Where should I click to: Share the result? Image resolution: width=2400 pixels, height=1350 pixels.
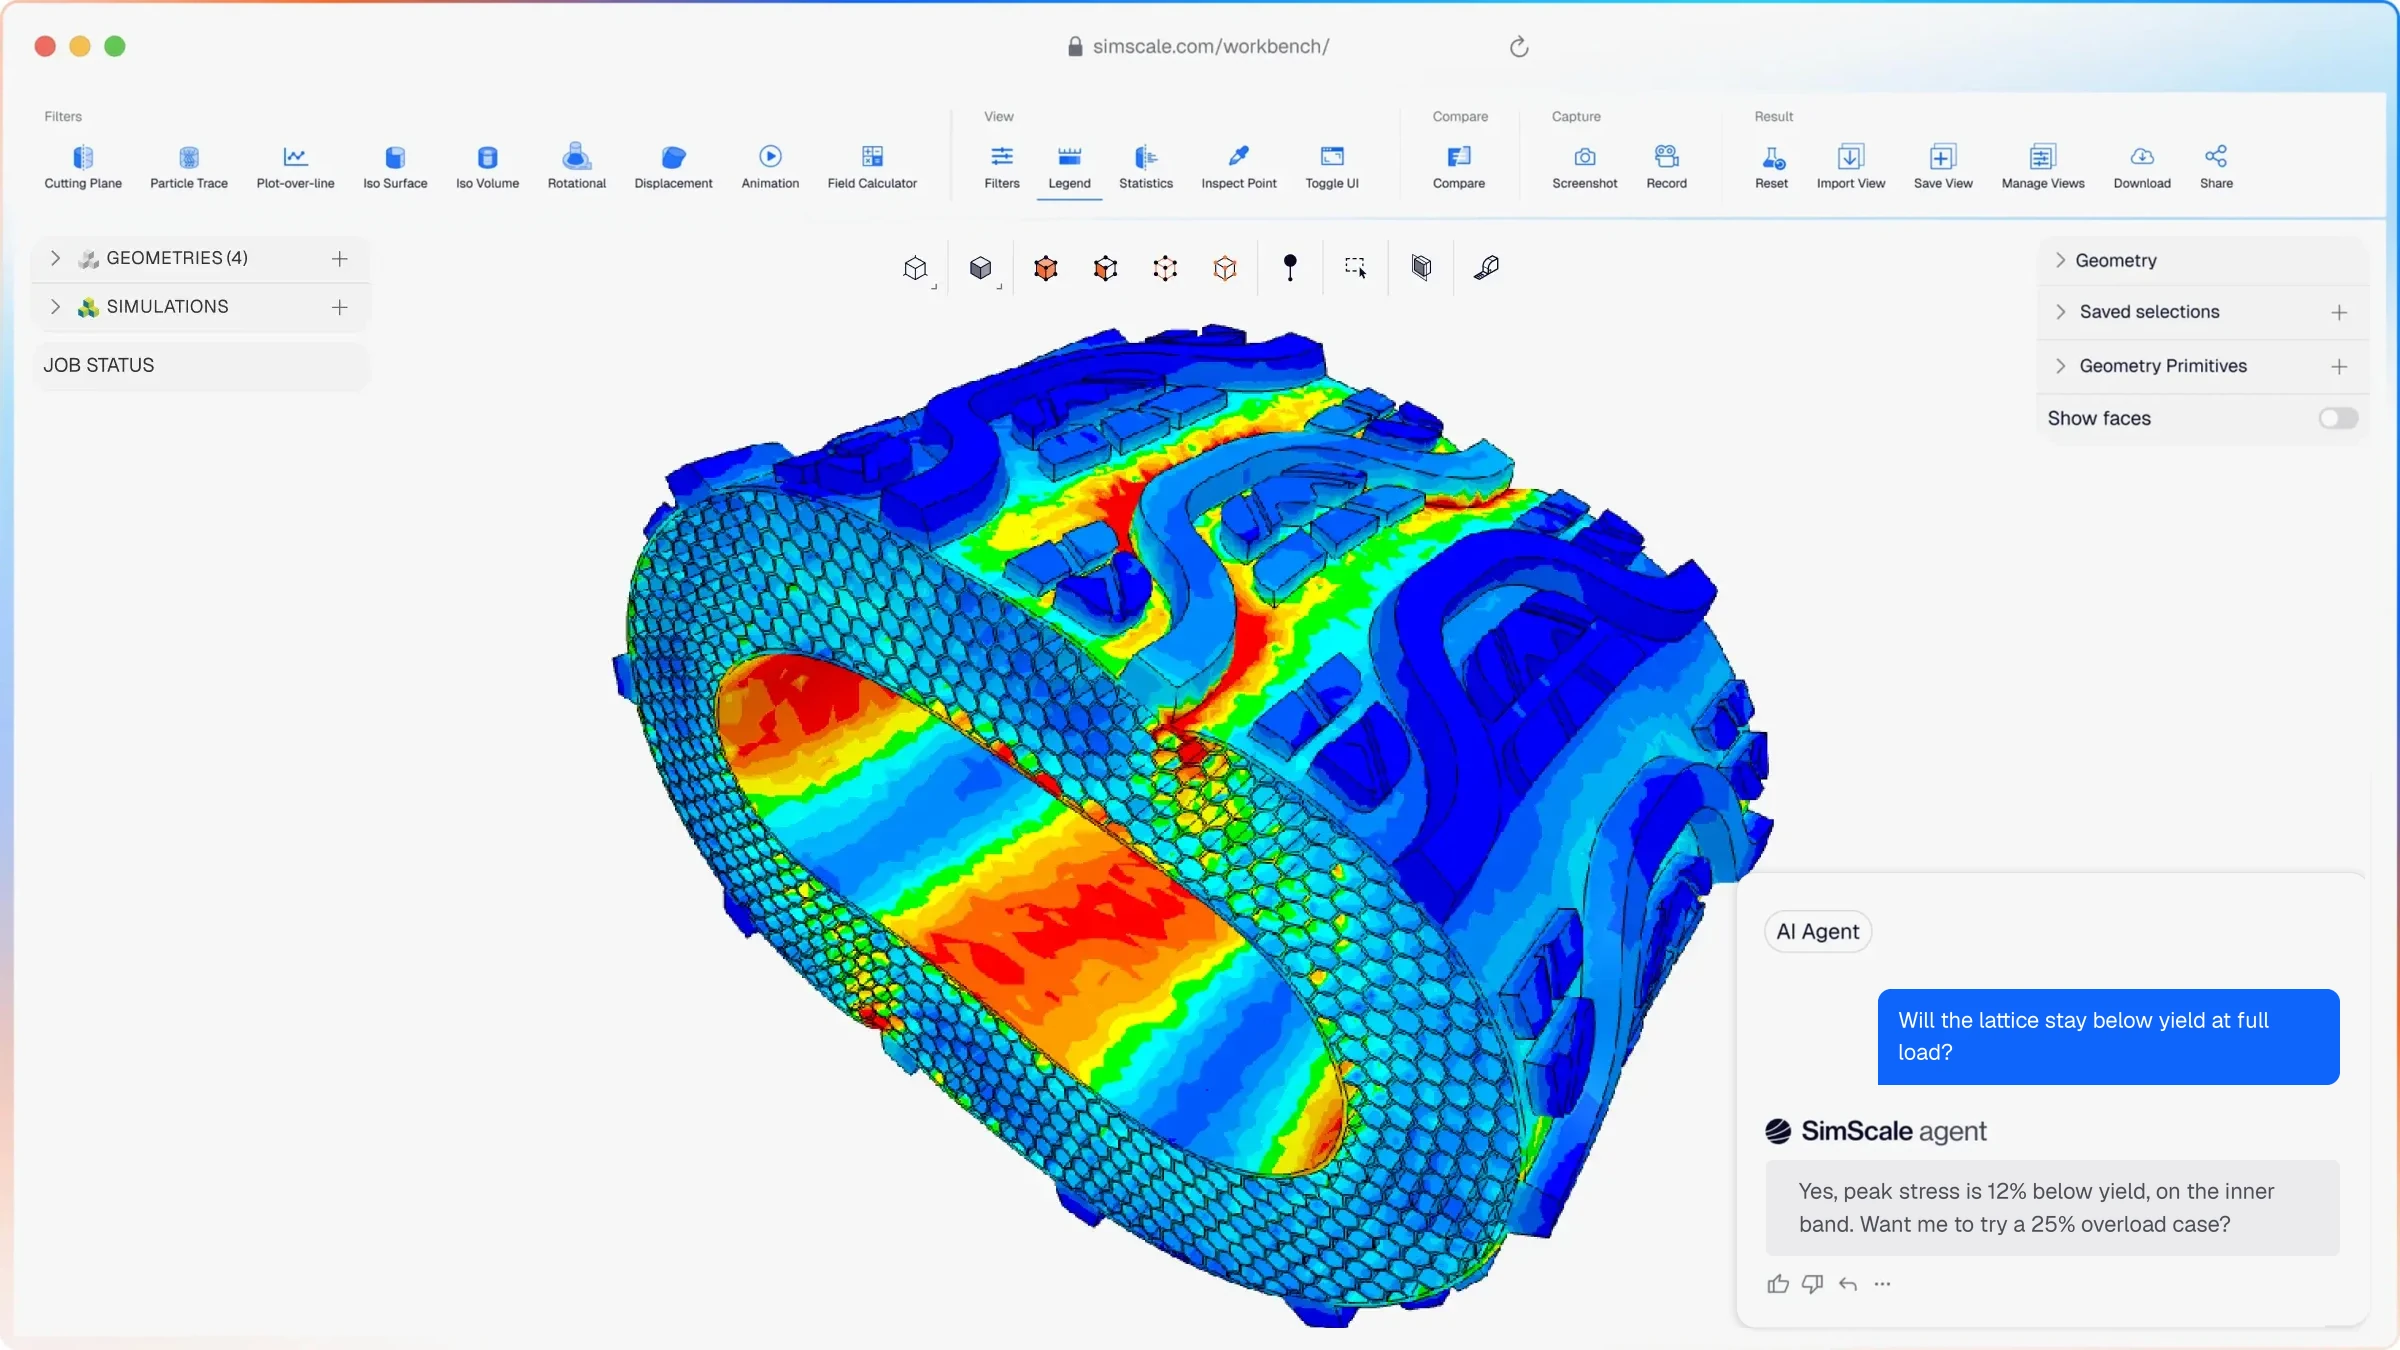(x=2216, y=167)
